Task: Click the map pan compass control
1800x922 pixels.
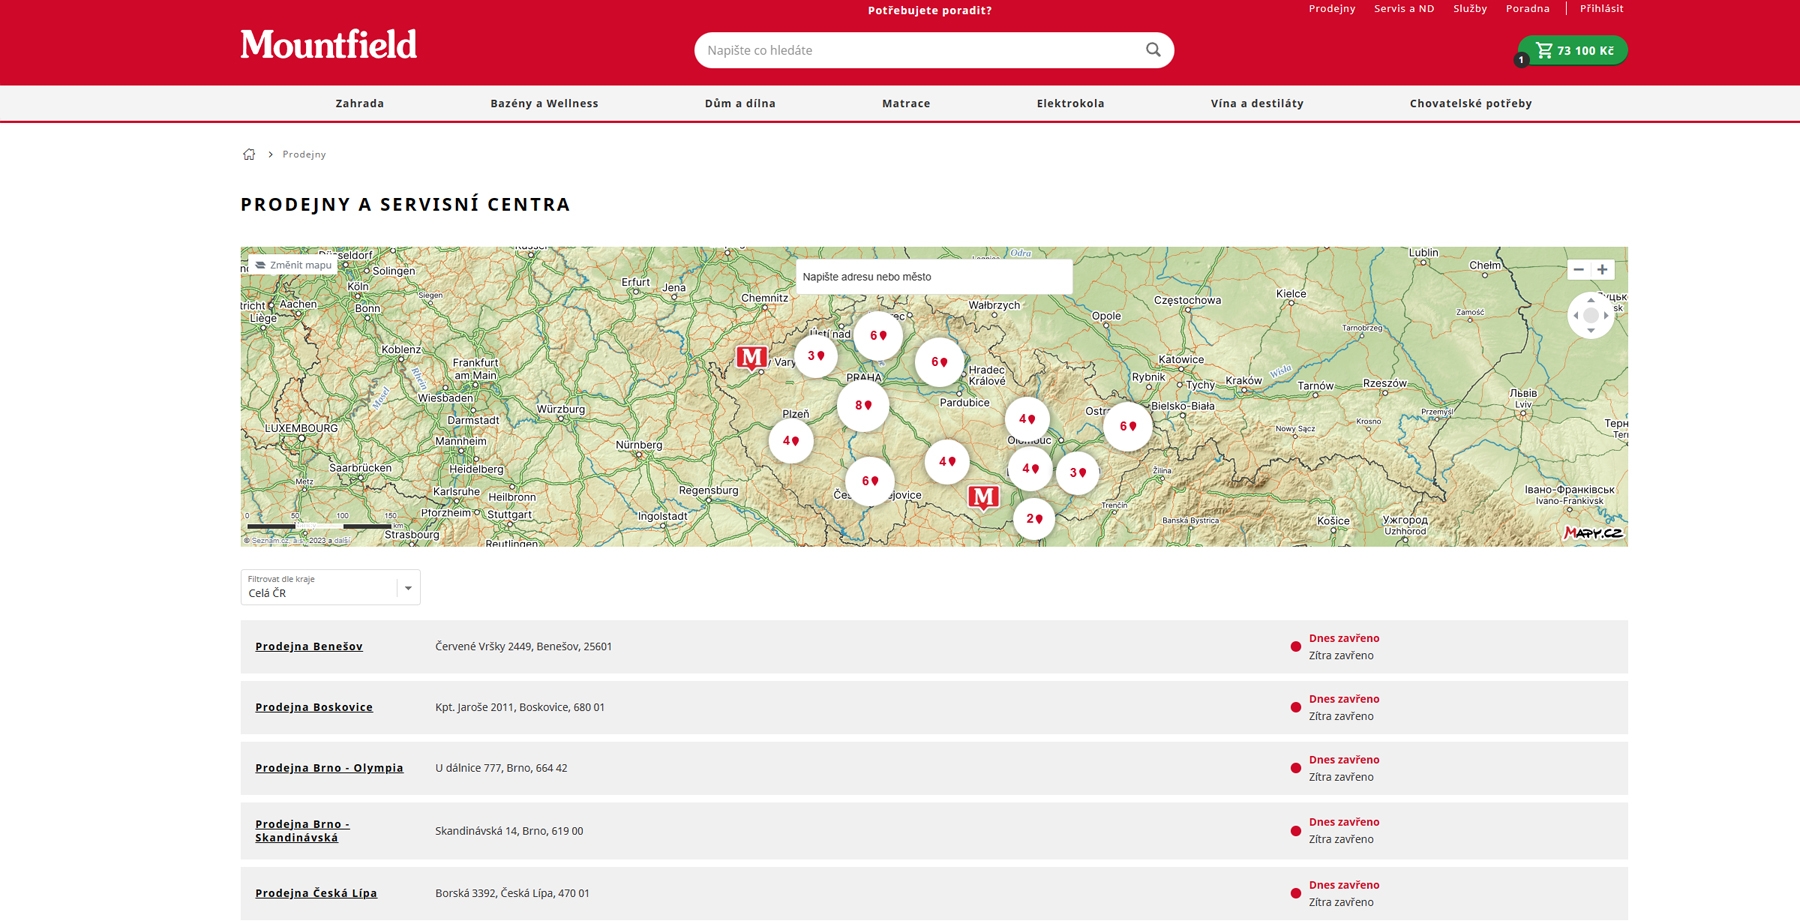Action: pyautogui.click(x=1590, y=315)
